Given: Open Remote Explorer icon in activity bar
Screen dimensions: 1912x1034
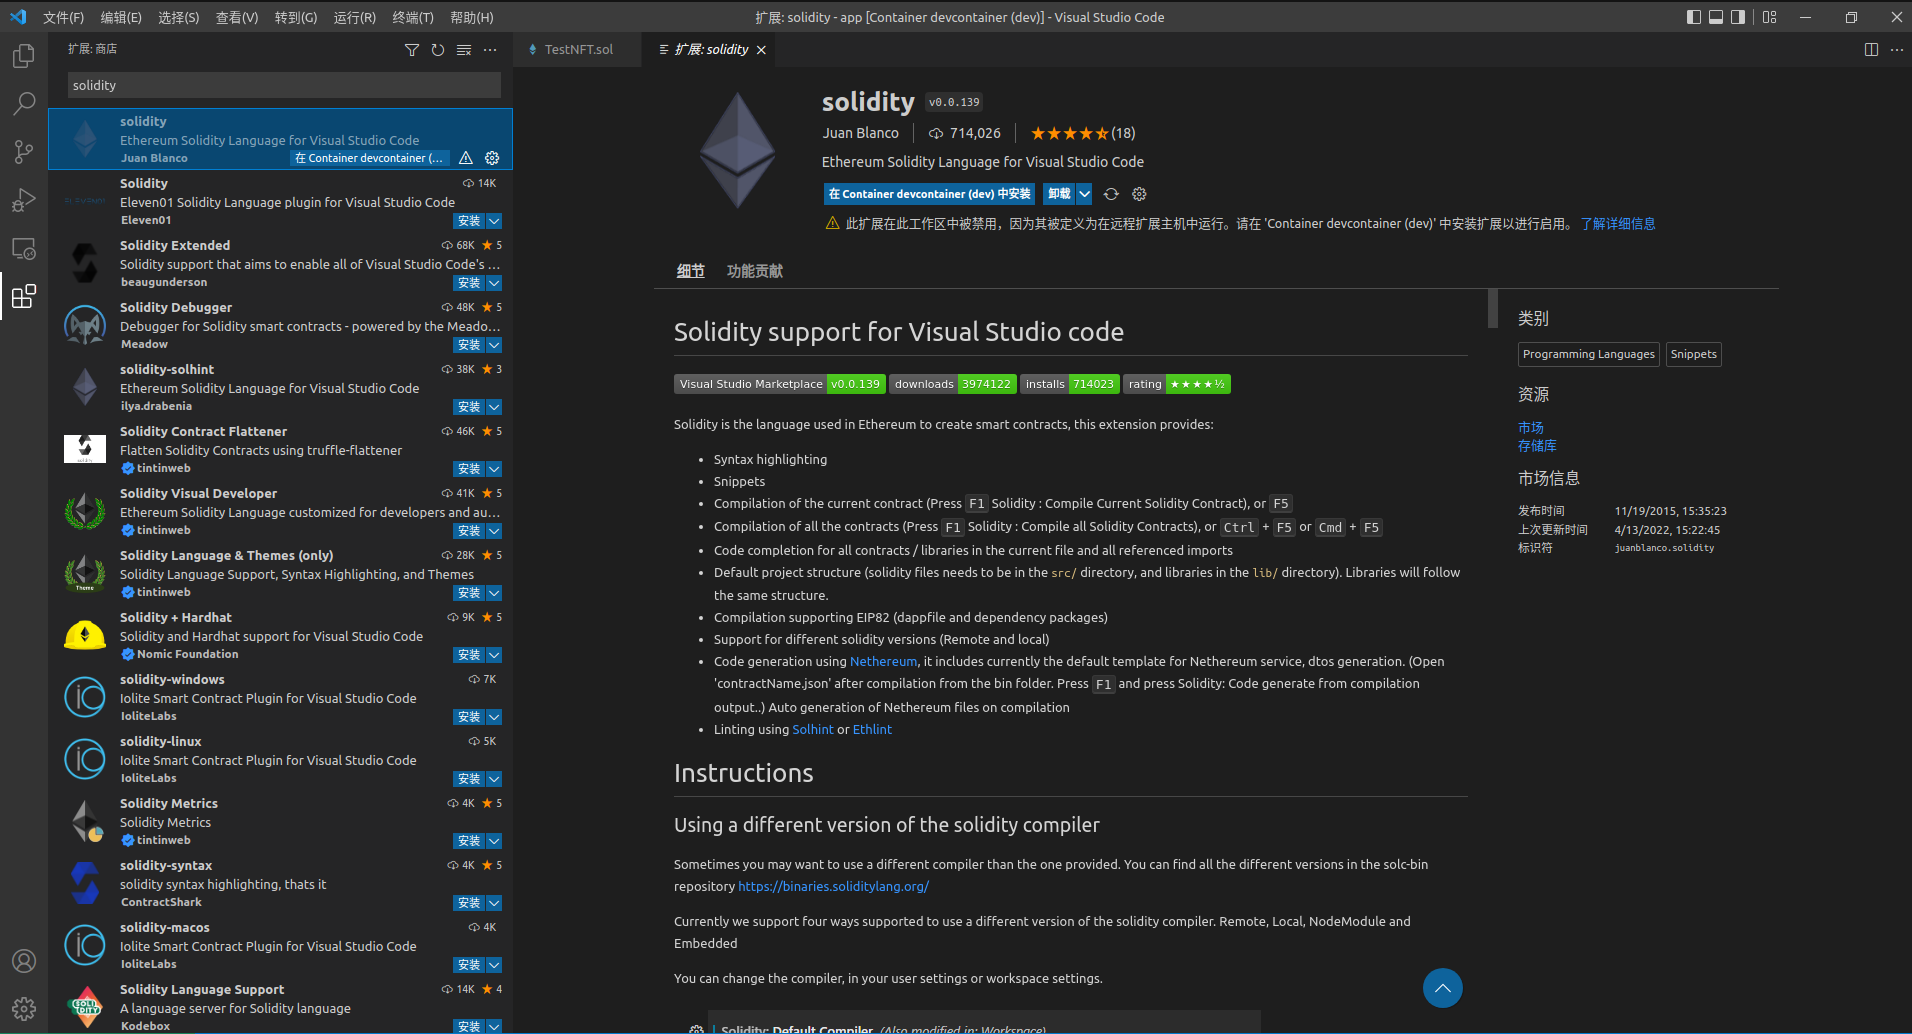Looking at the screenshot, I should pyautogui.click(x=24, y=248).
